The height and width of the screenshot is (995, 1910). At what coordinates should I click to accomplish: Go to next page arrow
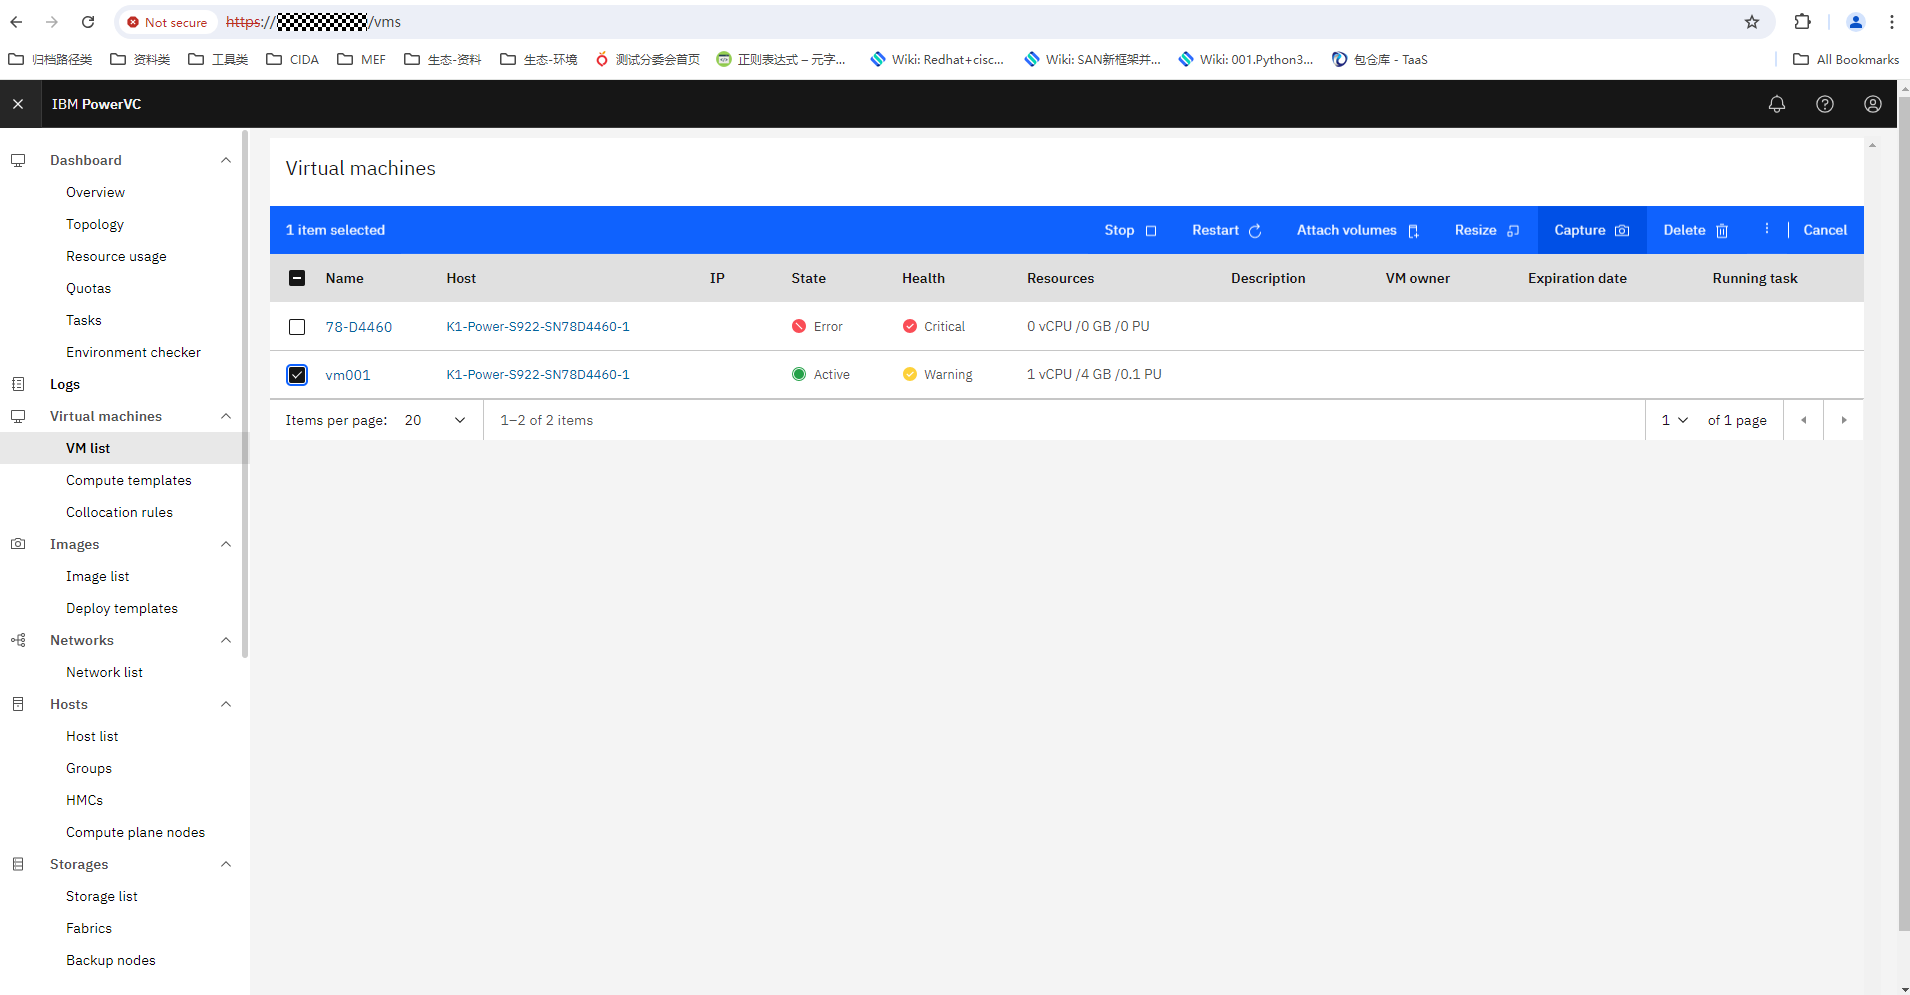(x=1844, y=420)
